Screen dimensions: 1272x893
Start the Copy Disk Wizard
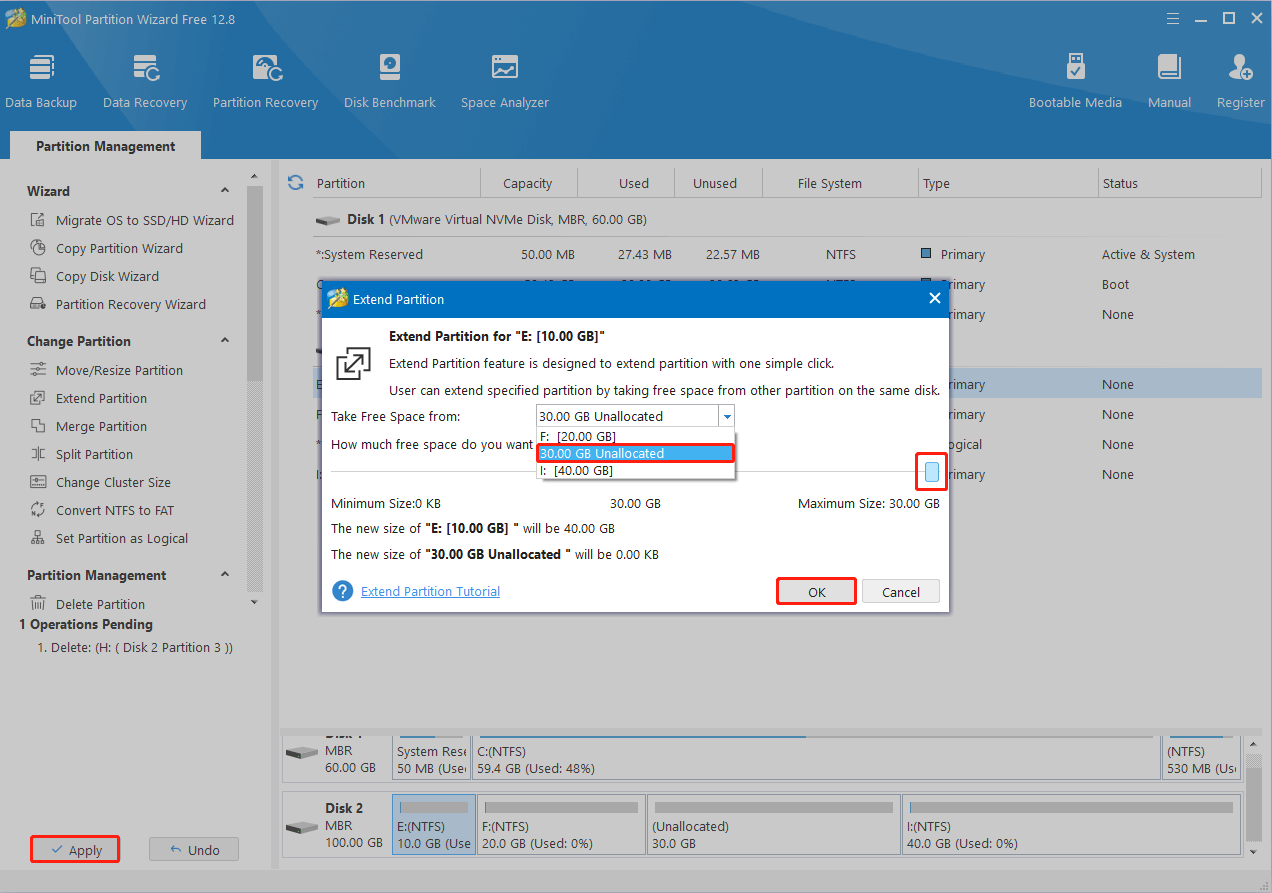pos(107,276)
